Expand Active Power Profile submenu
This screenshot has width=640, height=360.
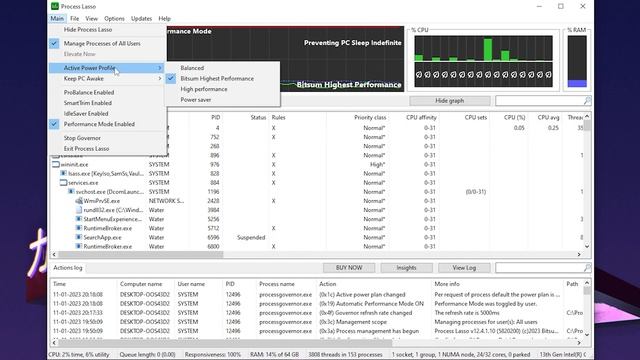click(107, 68)
